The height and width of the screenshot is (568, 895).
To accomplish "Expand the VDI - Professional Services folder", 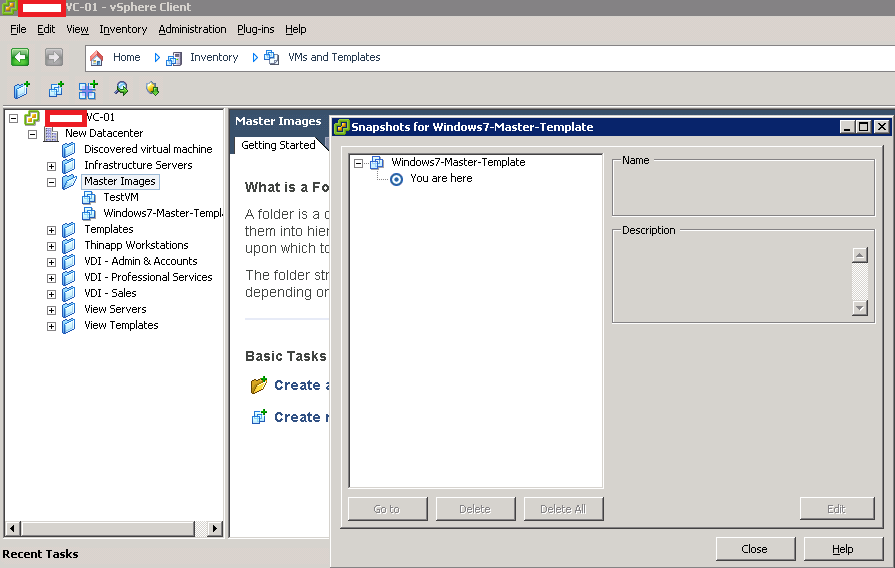I will (x=51, y=278).
